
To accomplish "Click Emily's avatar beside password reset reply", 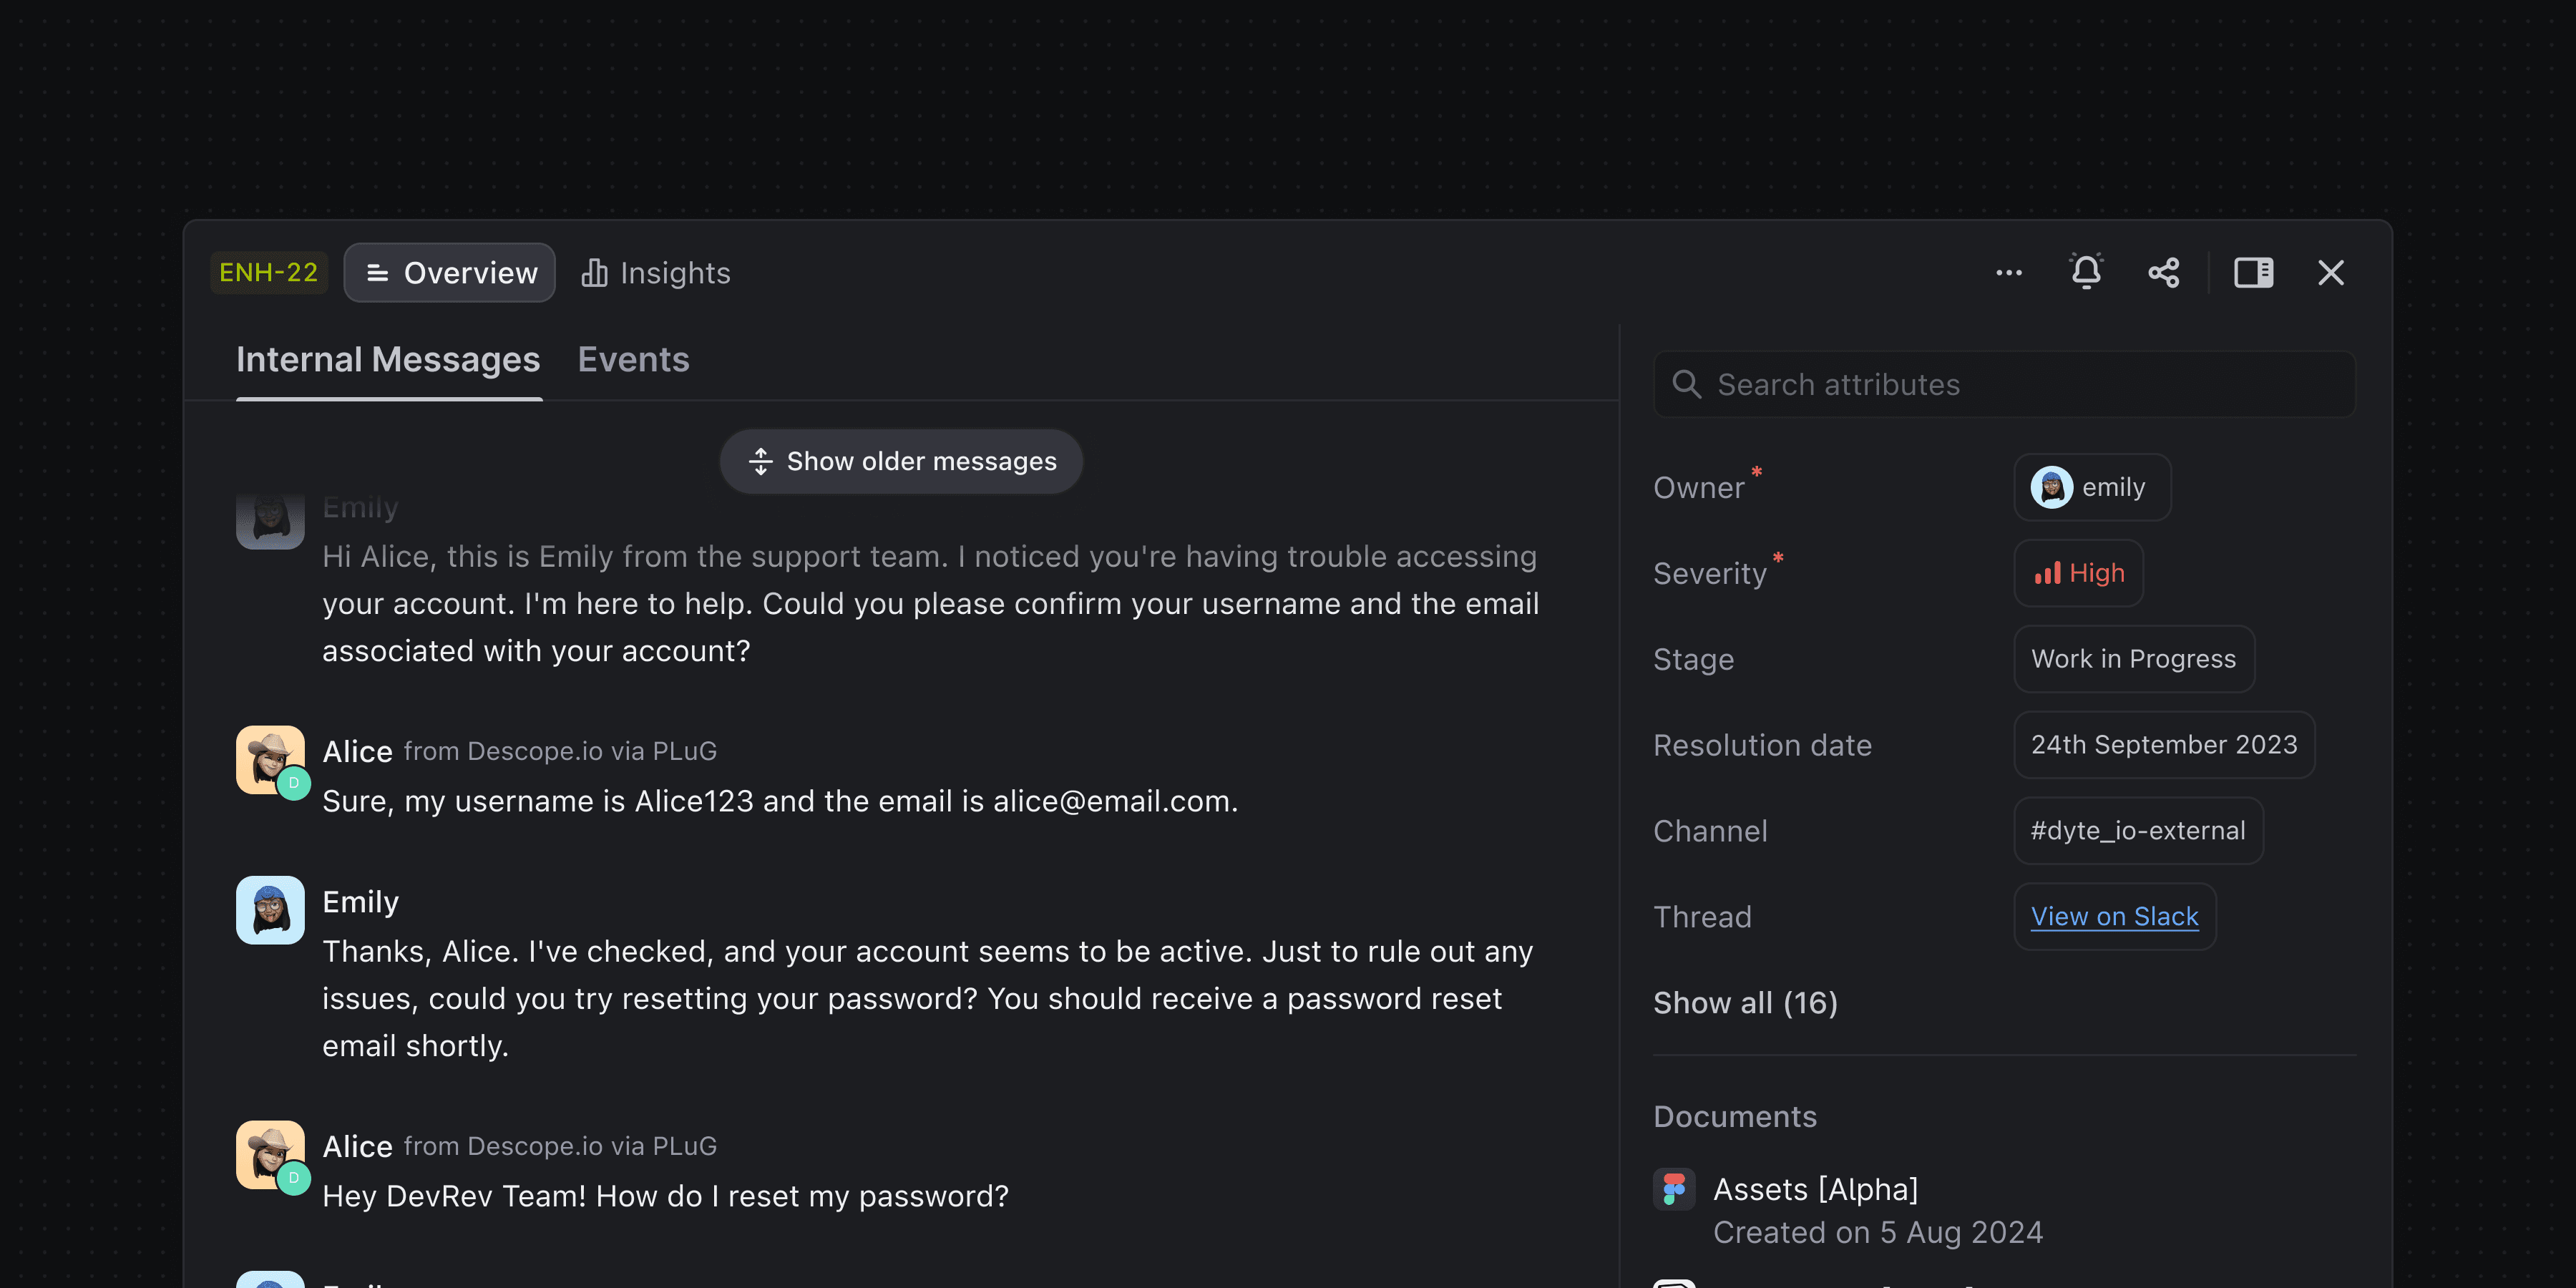I will tap(270, 910).
